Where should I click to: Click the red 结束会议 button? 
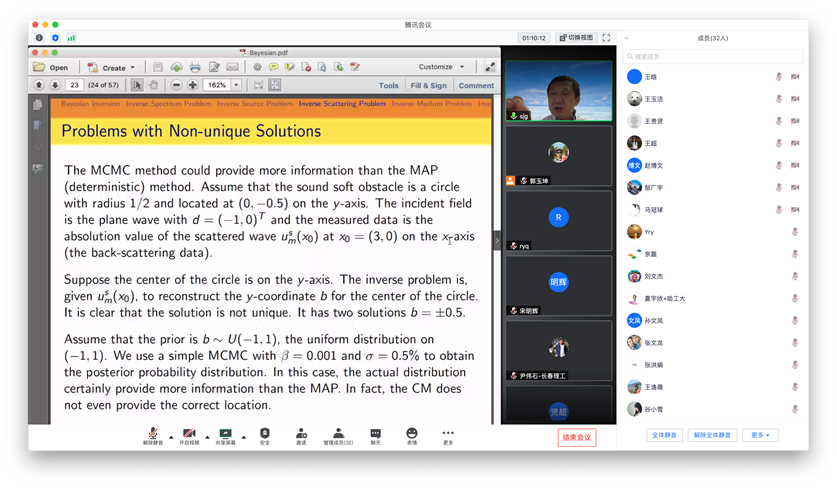pos(577,437)
